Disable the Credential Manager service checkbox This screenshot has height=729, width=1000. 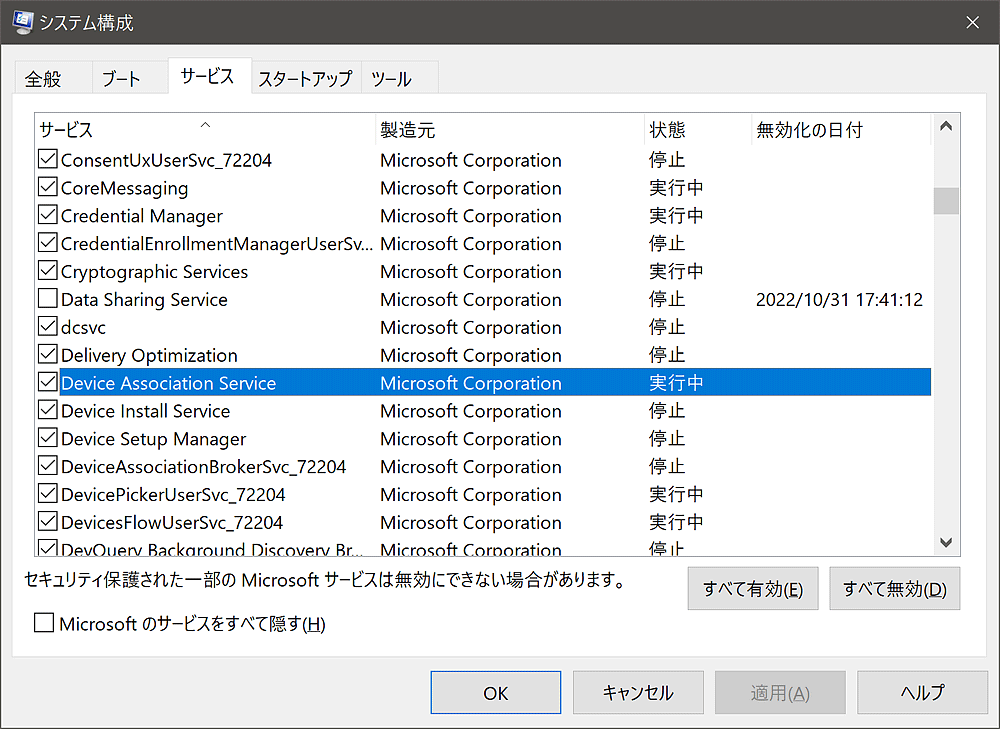coord(47,216)
